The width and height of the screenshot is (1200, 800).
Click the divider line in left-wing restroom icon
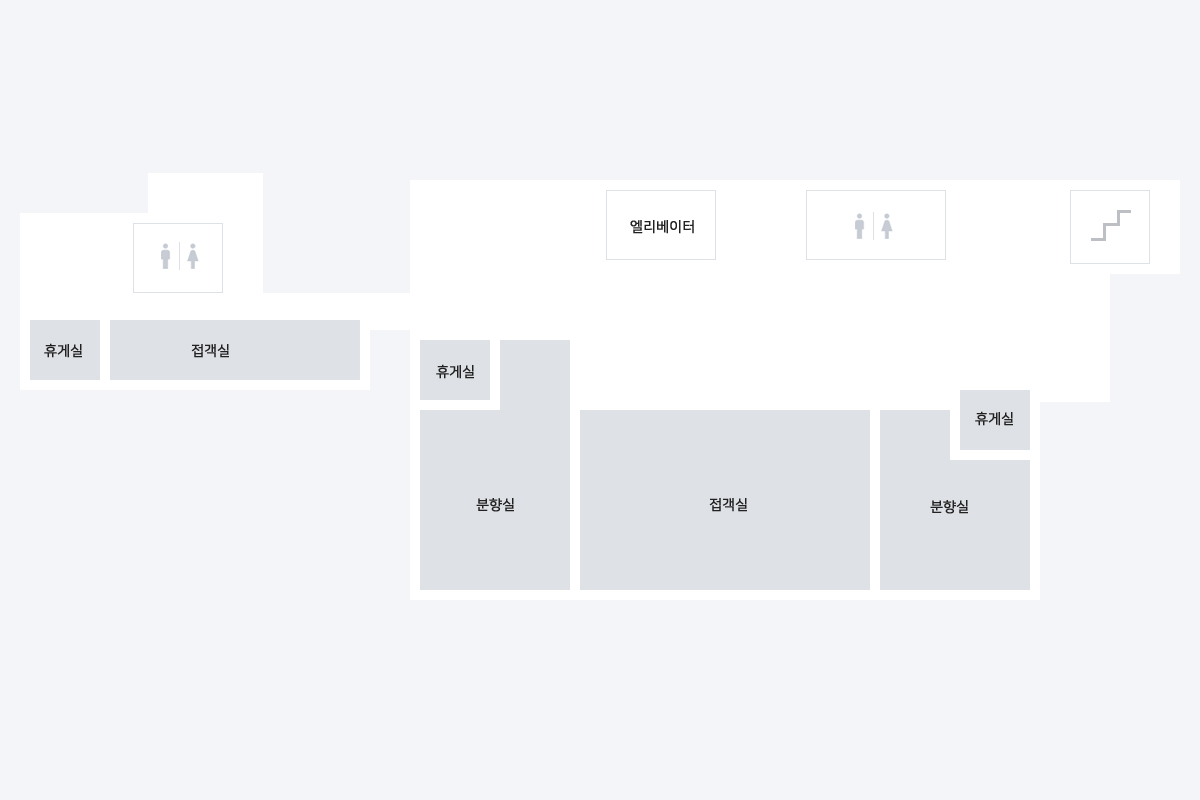click(x=179, y=257)
